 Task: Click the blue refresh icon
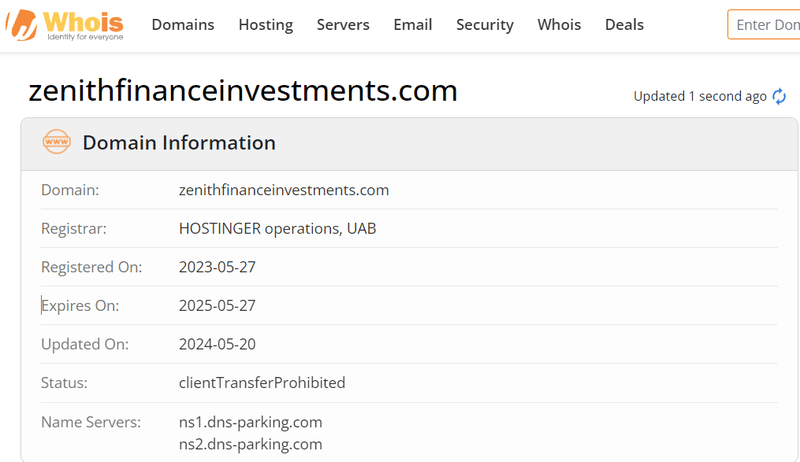pos(779,96)
